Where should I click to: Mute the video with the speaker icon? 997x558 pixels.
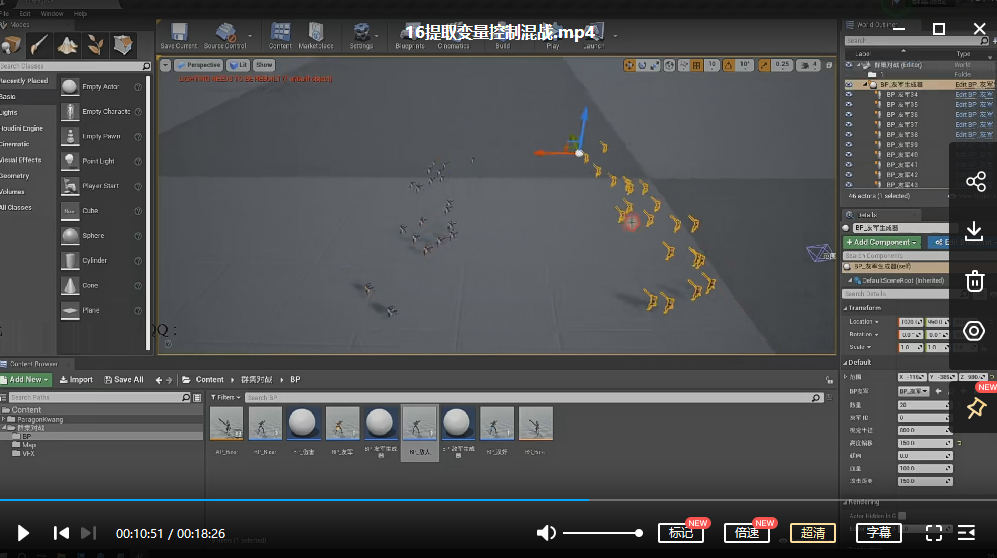click(x=546, y=533)
